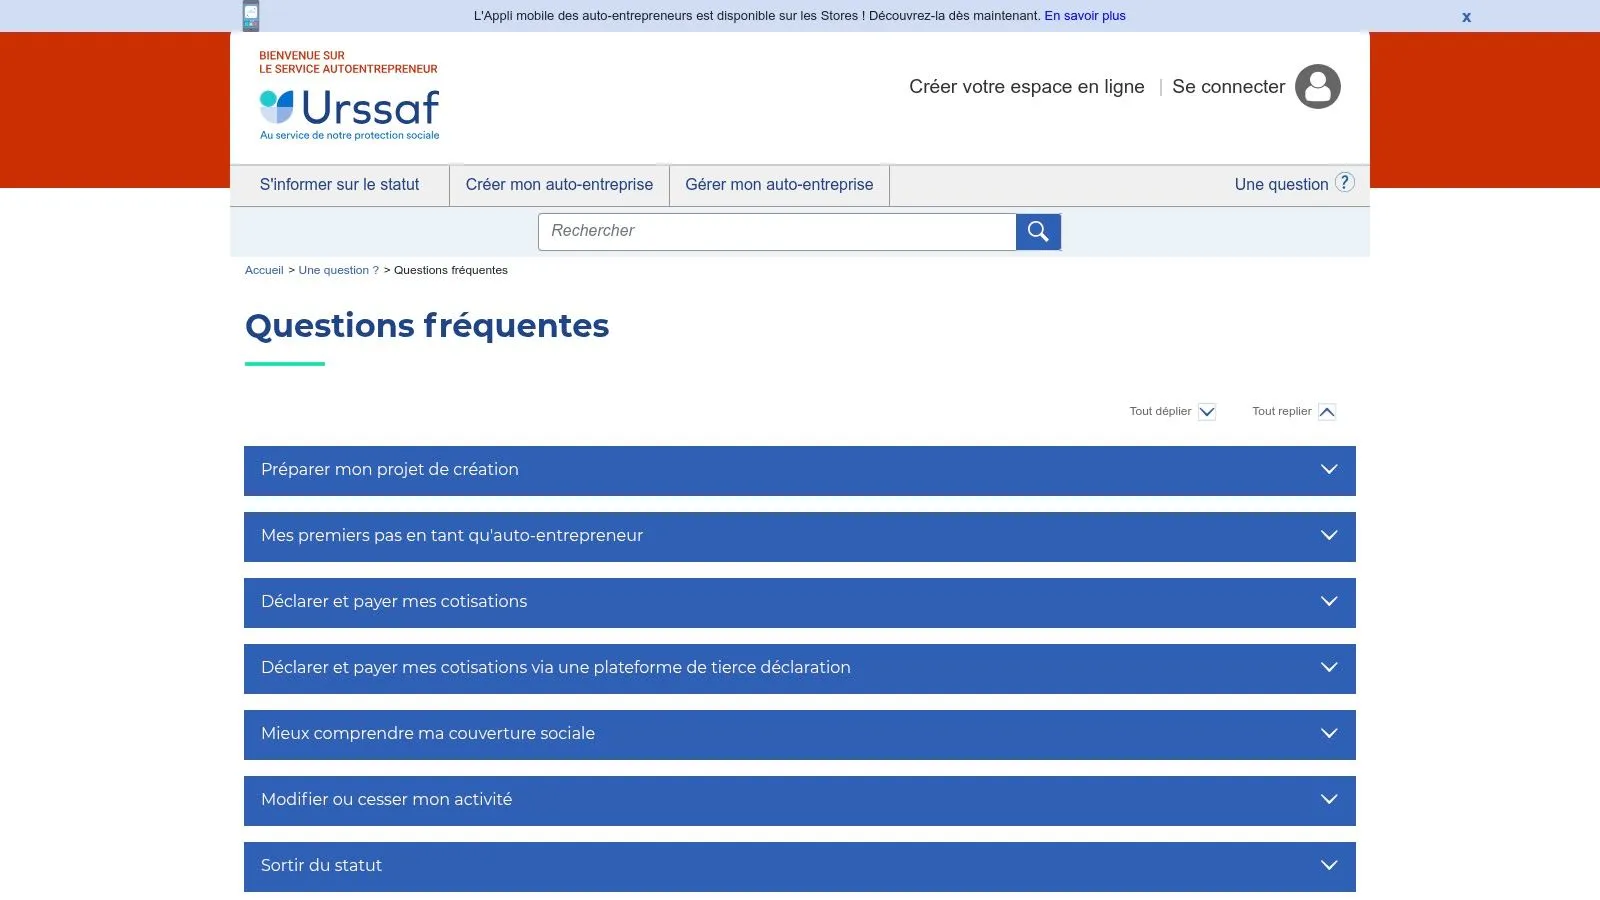
Task: Expand Mieux comprendre ma couverture sociale
Action: click(800, 735)
